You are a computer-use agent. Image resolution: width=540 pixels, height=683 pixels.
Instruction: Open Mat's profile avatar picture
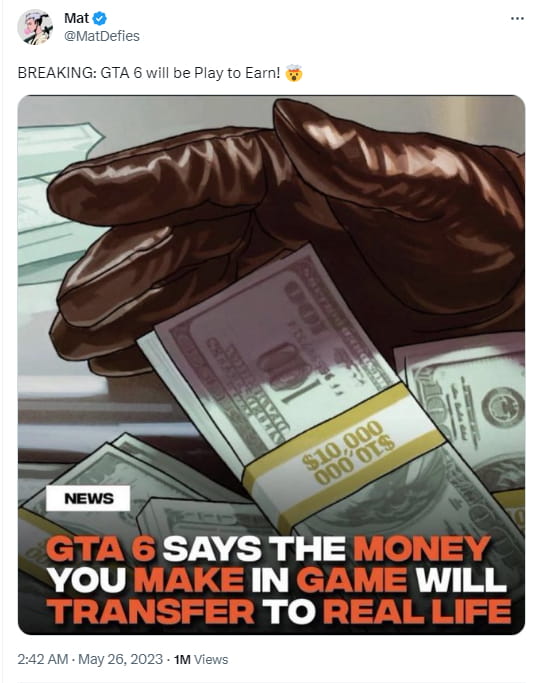click(x=35, y=27)
